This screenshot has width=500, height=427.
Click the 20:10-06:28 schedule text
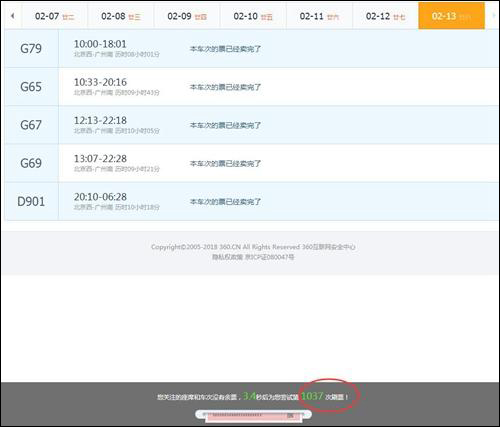coord(100,197)
